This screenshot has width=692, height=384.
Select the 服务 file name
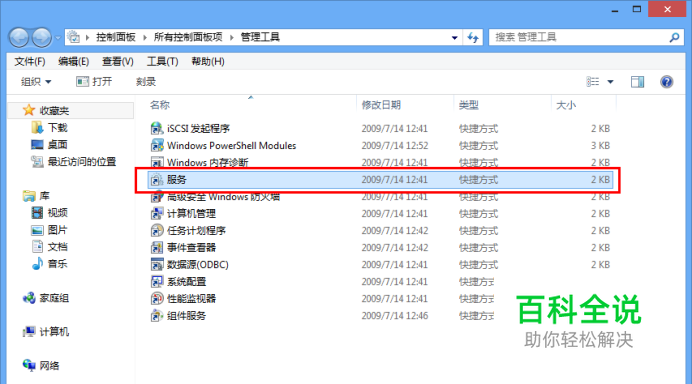pyautogui.click(x=177, y=180)
